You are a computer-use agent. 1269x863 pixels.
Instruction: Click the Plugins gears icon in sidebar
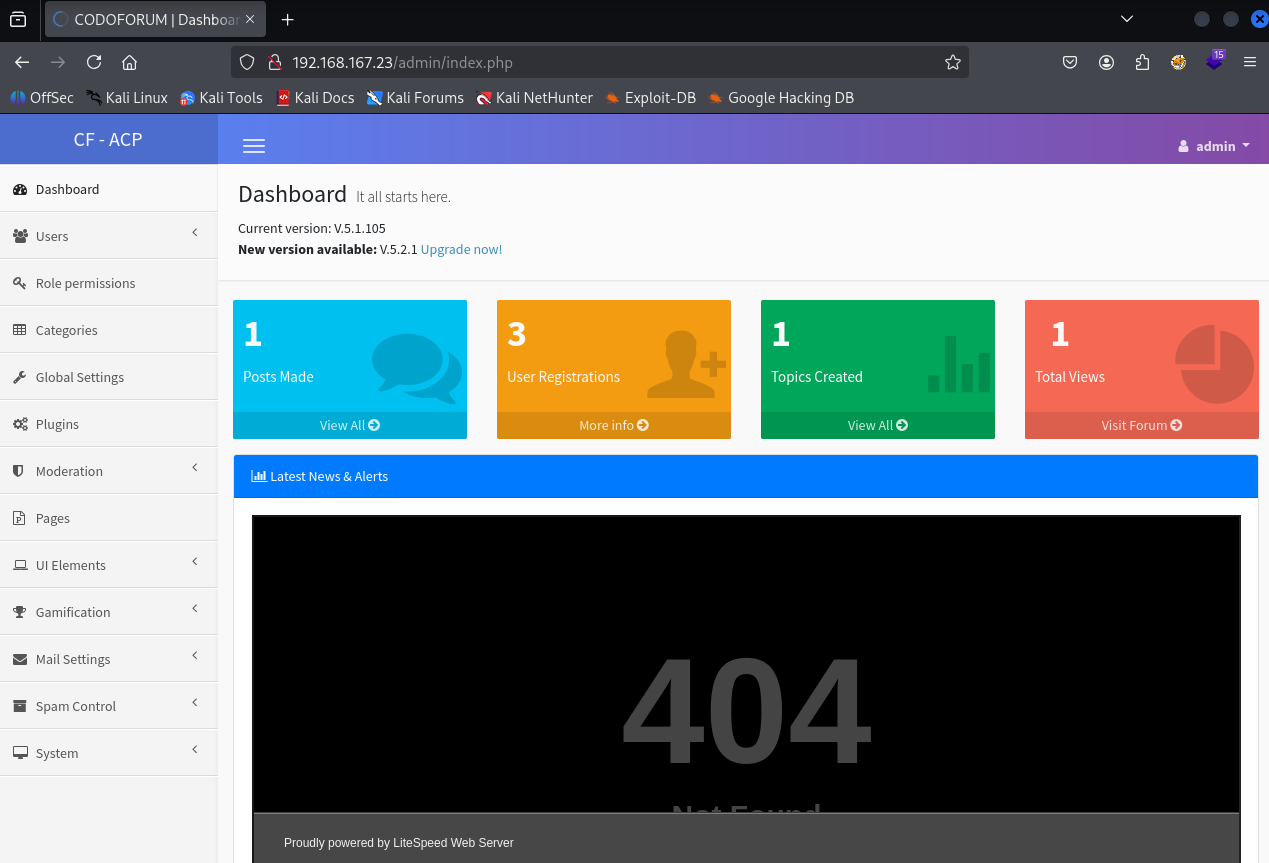click(20, 424)
